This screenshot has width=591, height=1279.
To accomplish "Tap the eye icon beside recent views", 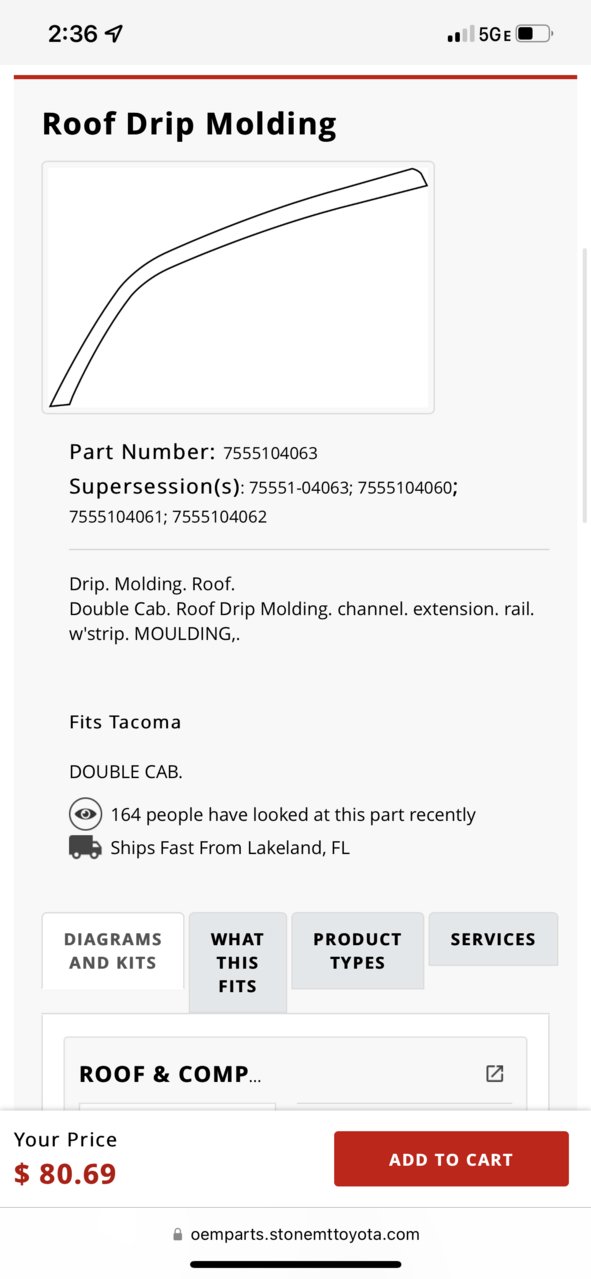I will pyautogui.click(x=86, y=814).
